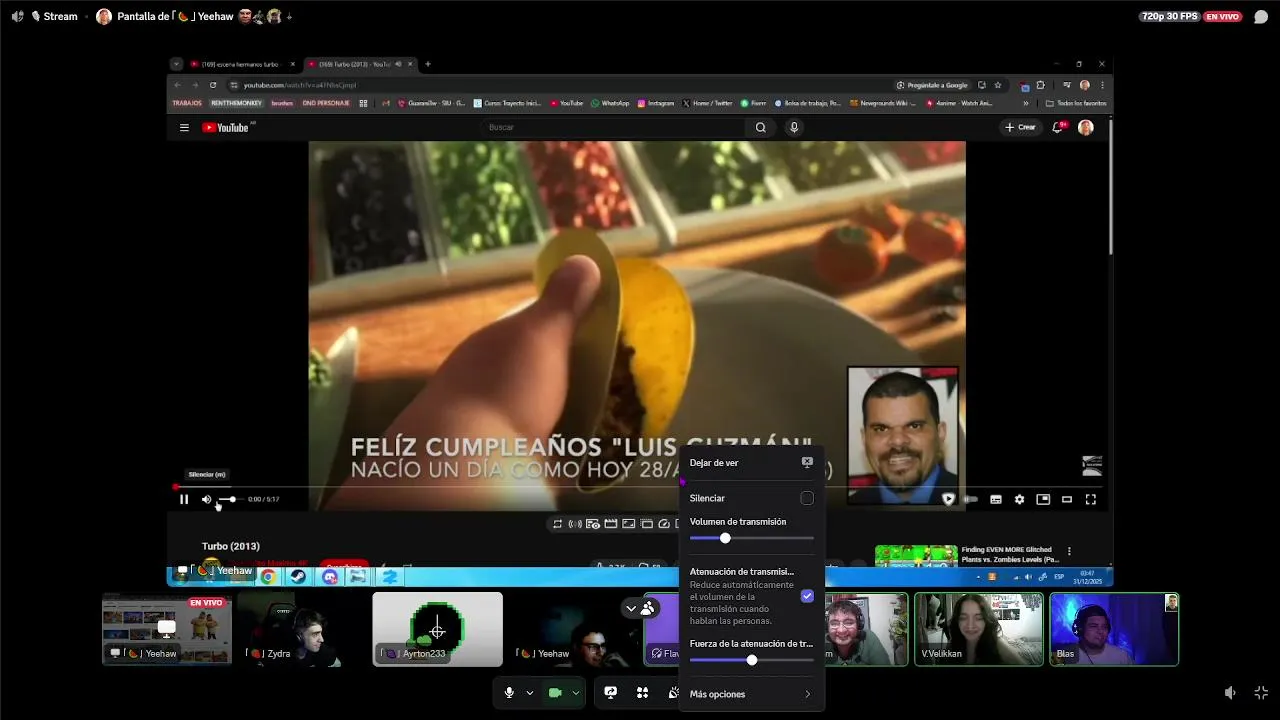This screenshot has height=720, width=1280.
Task: Open Home / Twitter bookmark
Action: [708, 103]
